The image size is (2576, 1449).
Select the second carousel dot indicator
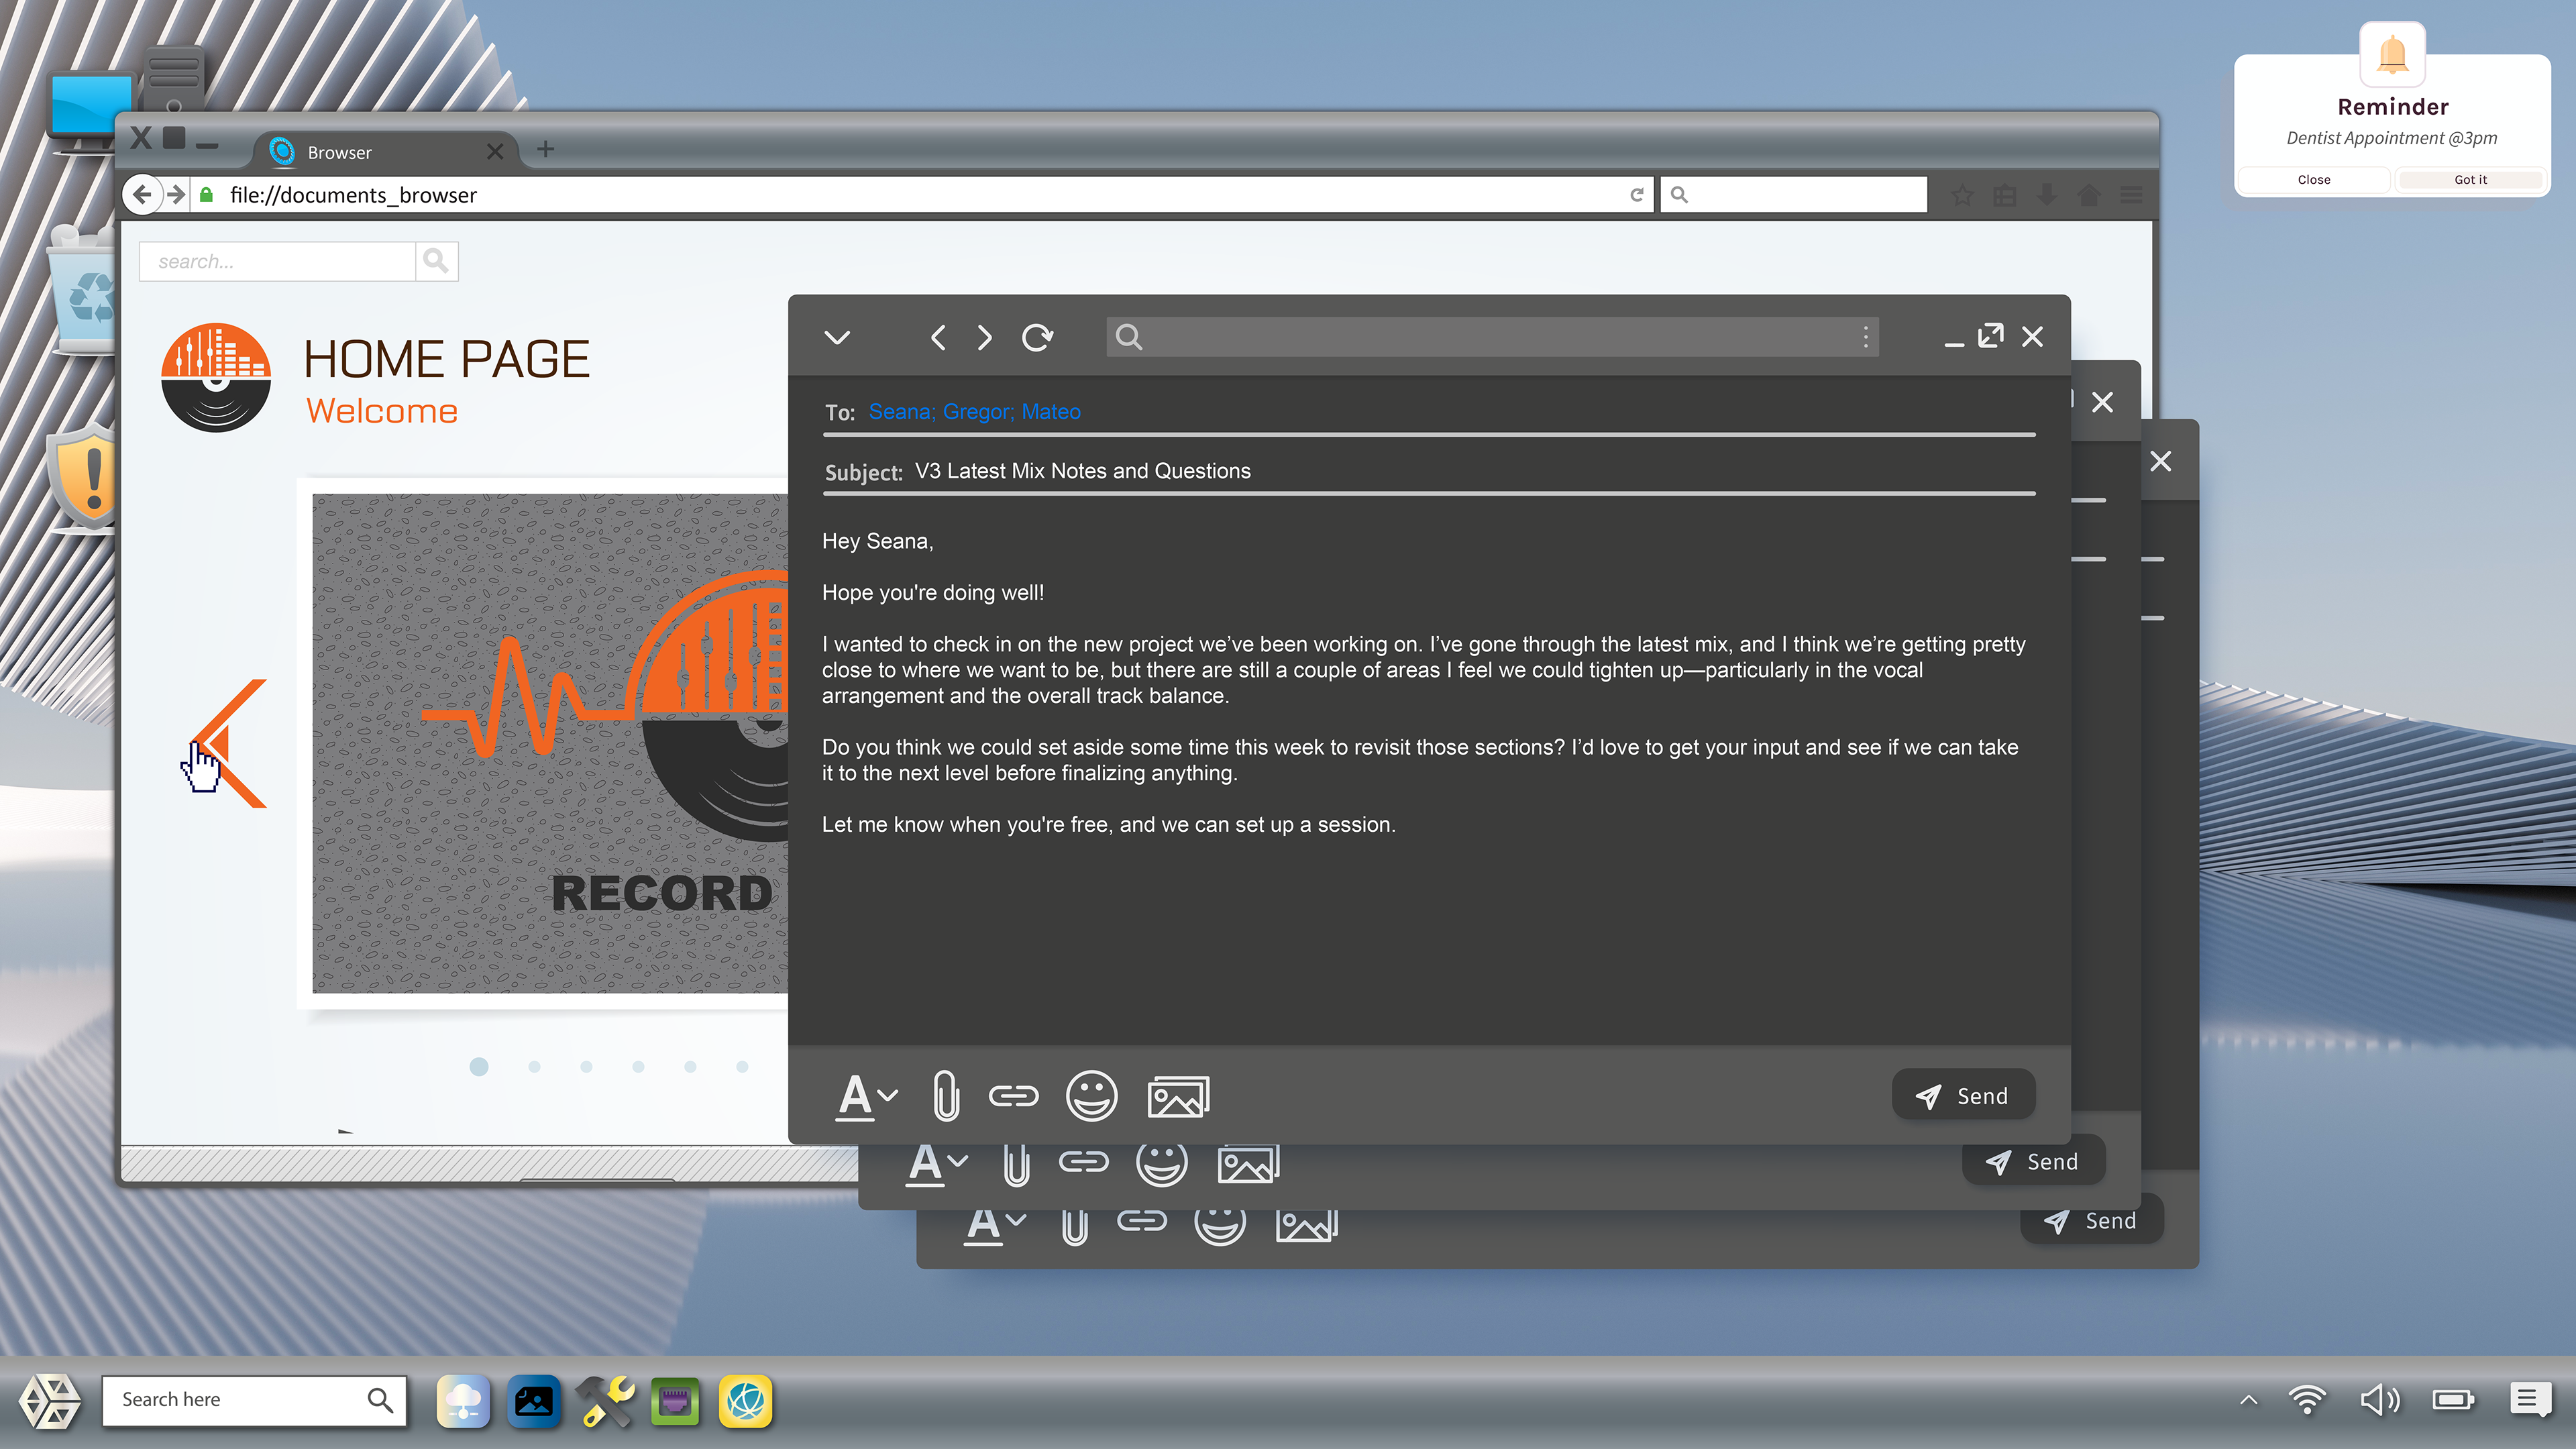[534, 1067]
